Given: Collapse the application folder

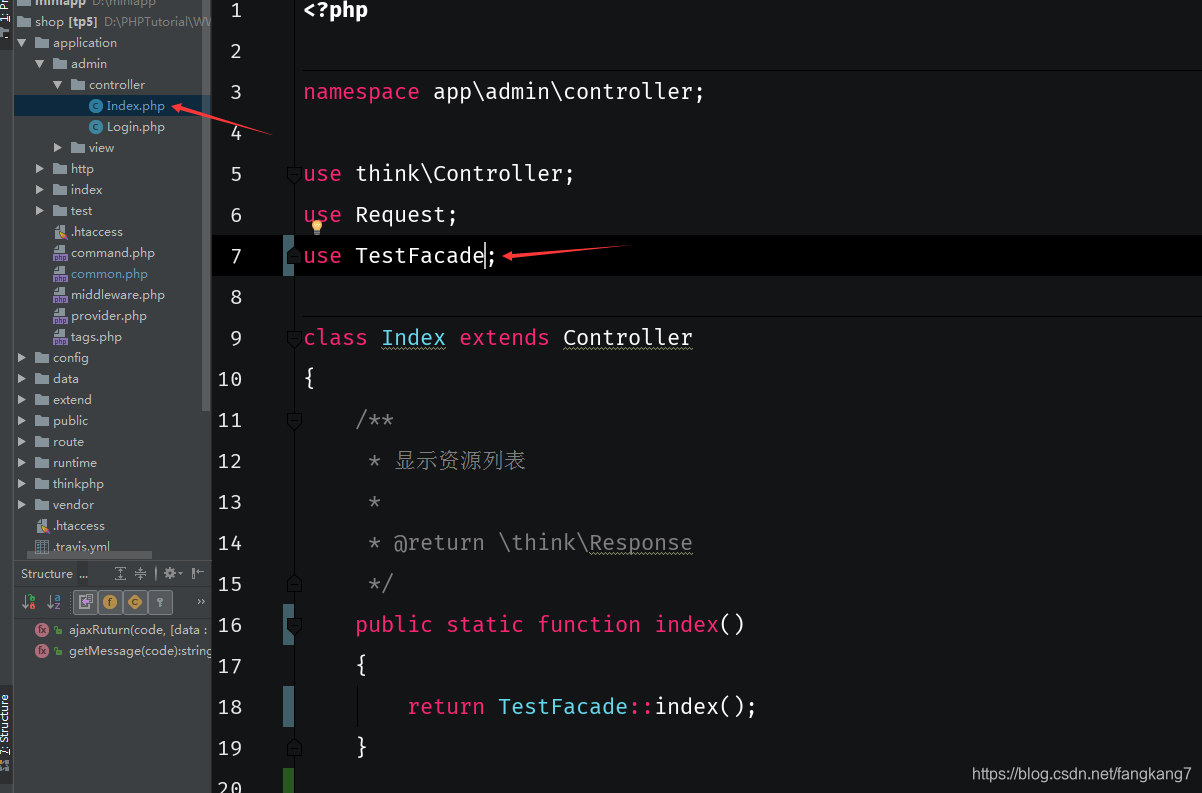Looking at the screenshot, I should click(23, 43).
